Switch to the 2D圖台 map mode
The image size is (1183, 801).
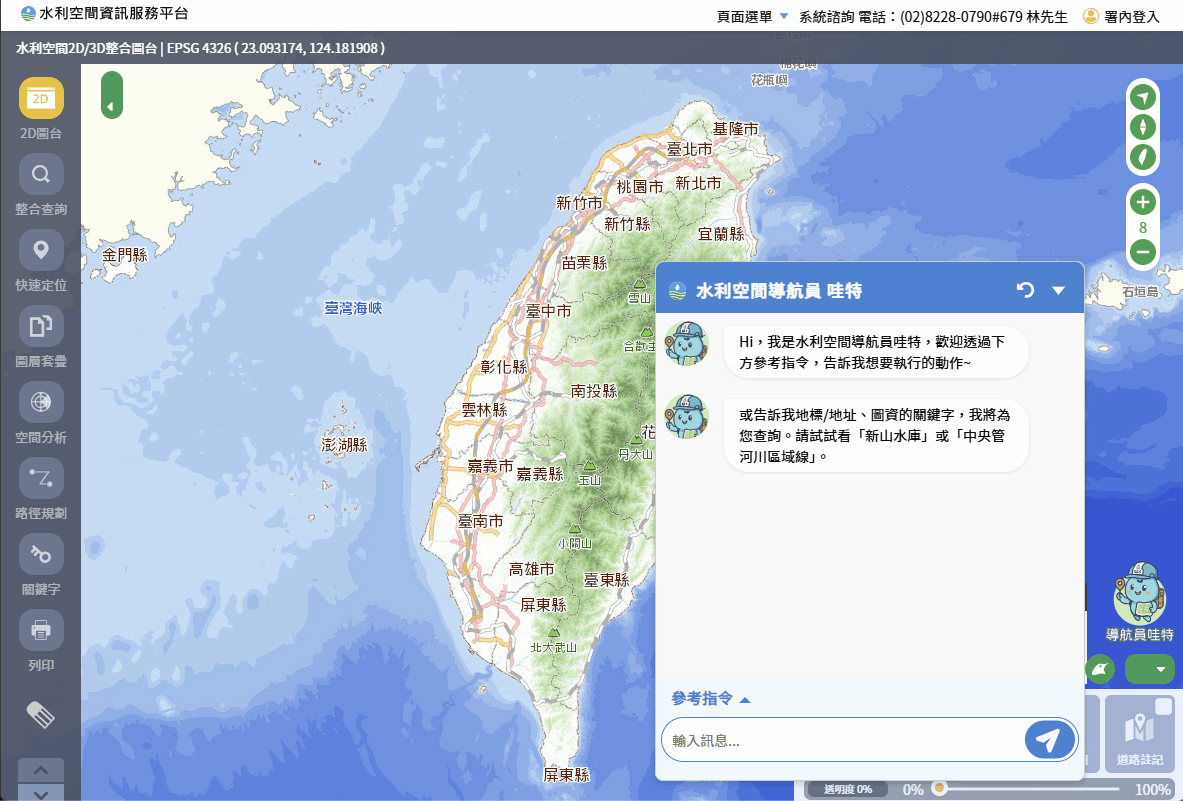click(41, 99)
